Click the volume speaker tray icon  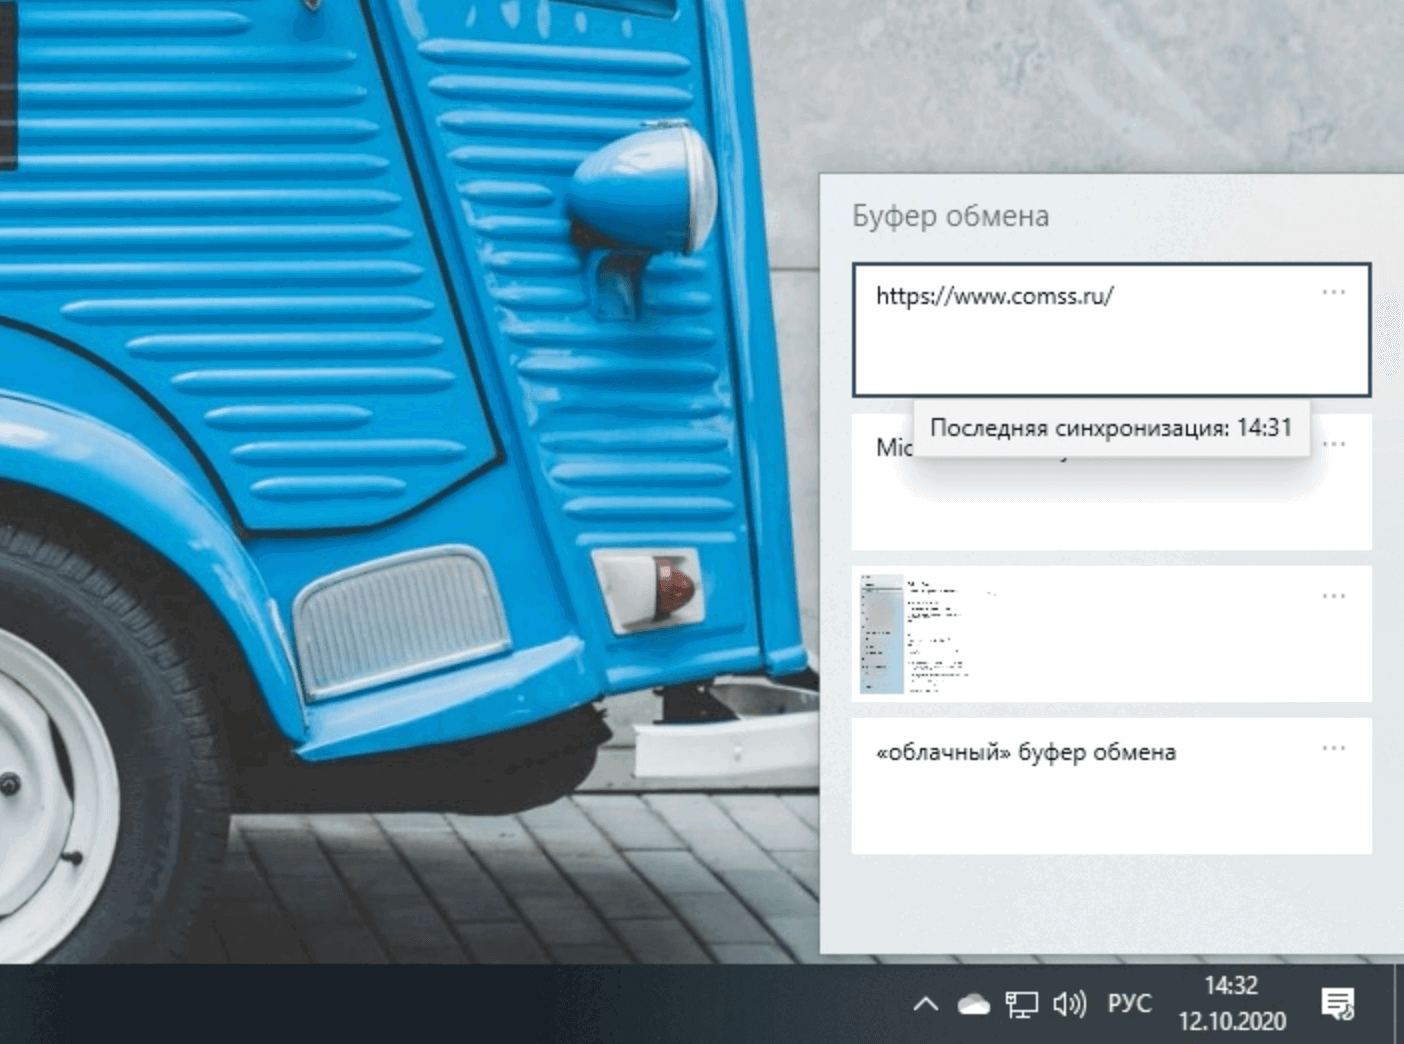(1070, 1004)
